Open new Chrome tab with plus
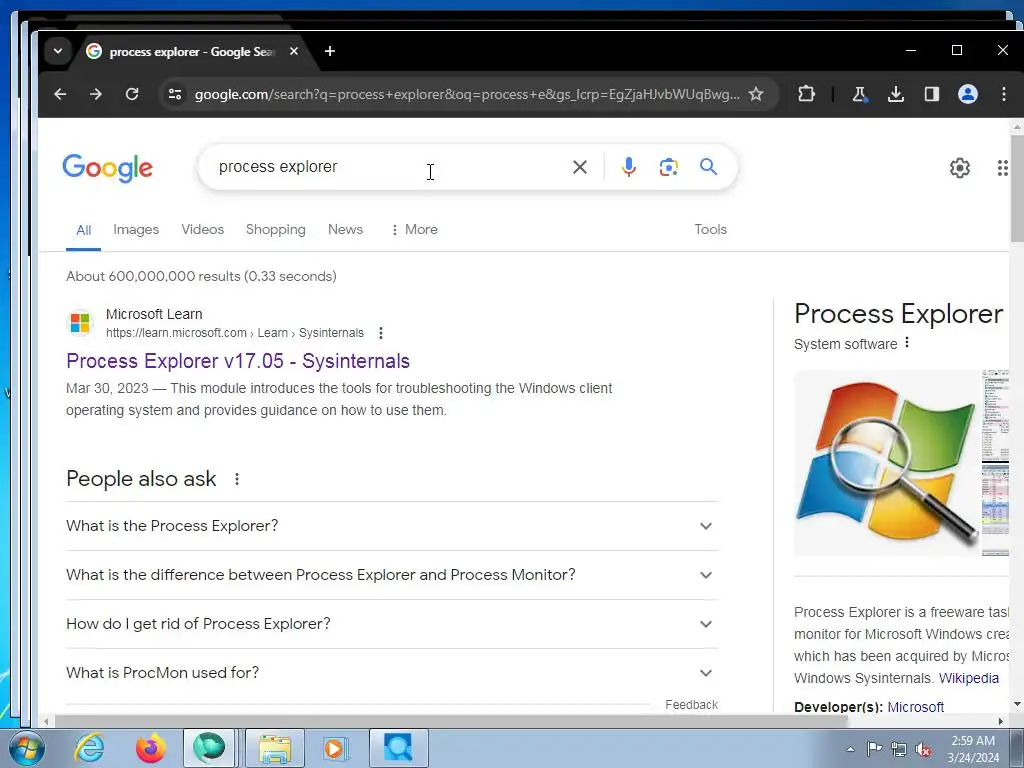The width and height of the screenshot is (1024, 768). 330,51
